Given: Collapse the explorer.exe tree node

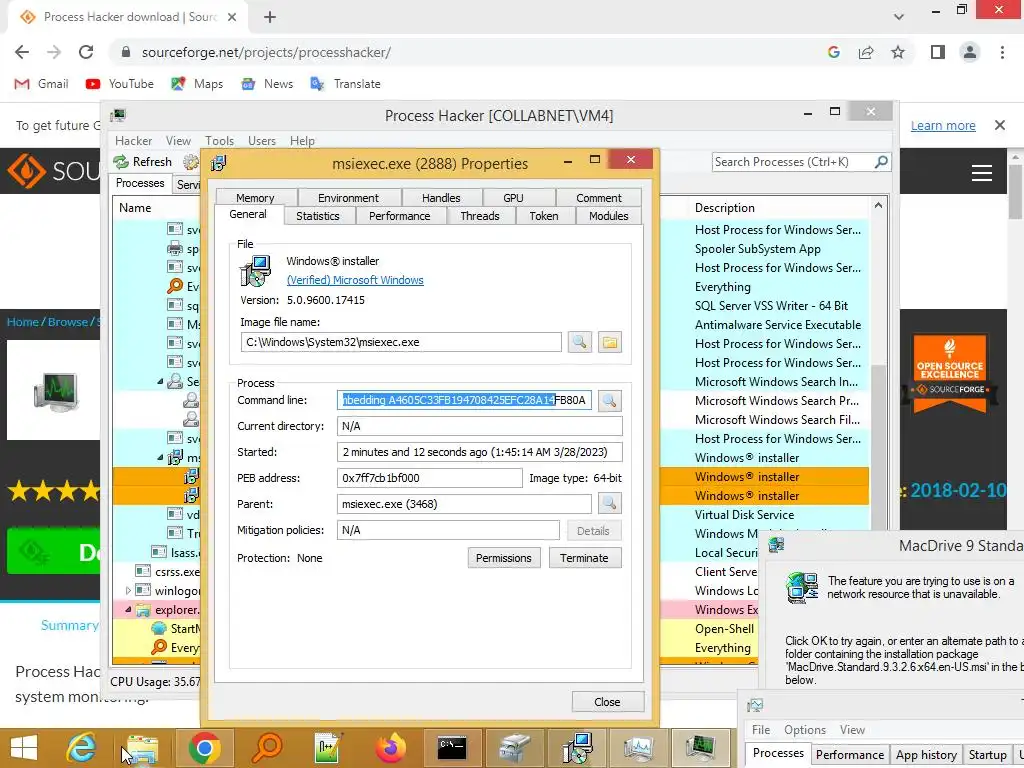Looking at the screenshot, I should [129, 610].
